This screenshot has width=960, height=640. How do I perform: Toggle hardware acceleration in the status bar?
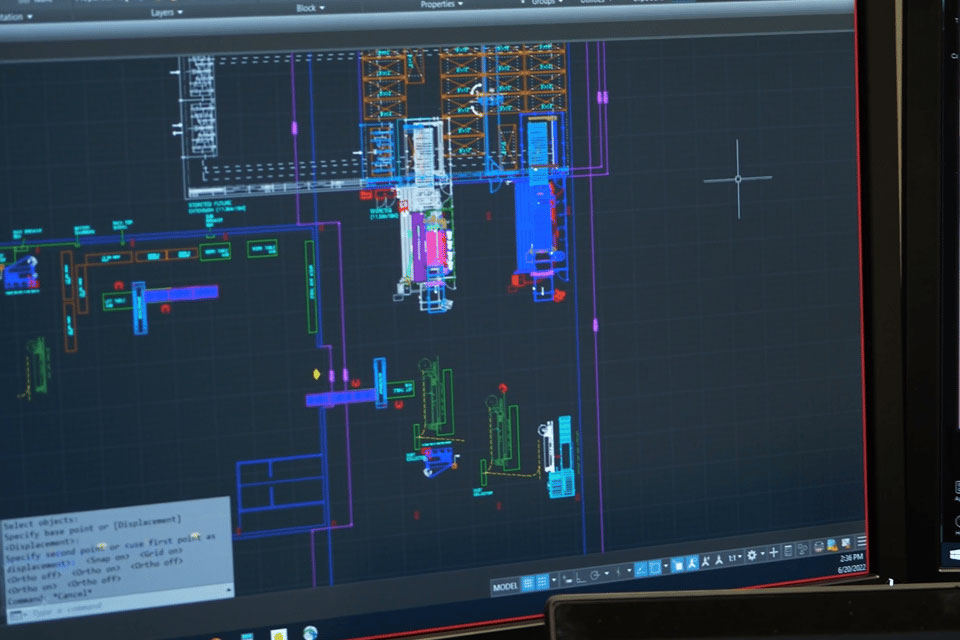[x=818, y=544]
